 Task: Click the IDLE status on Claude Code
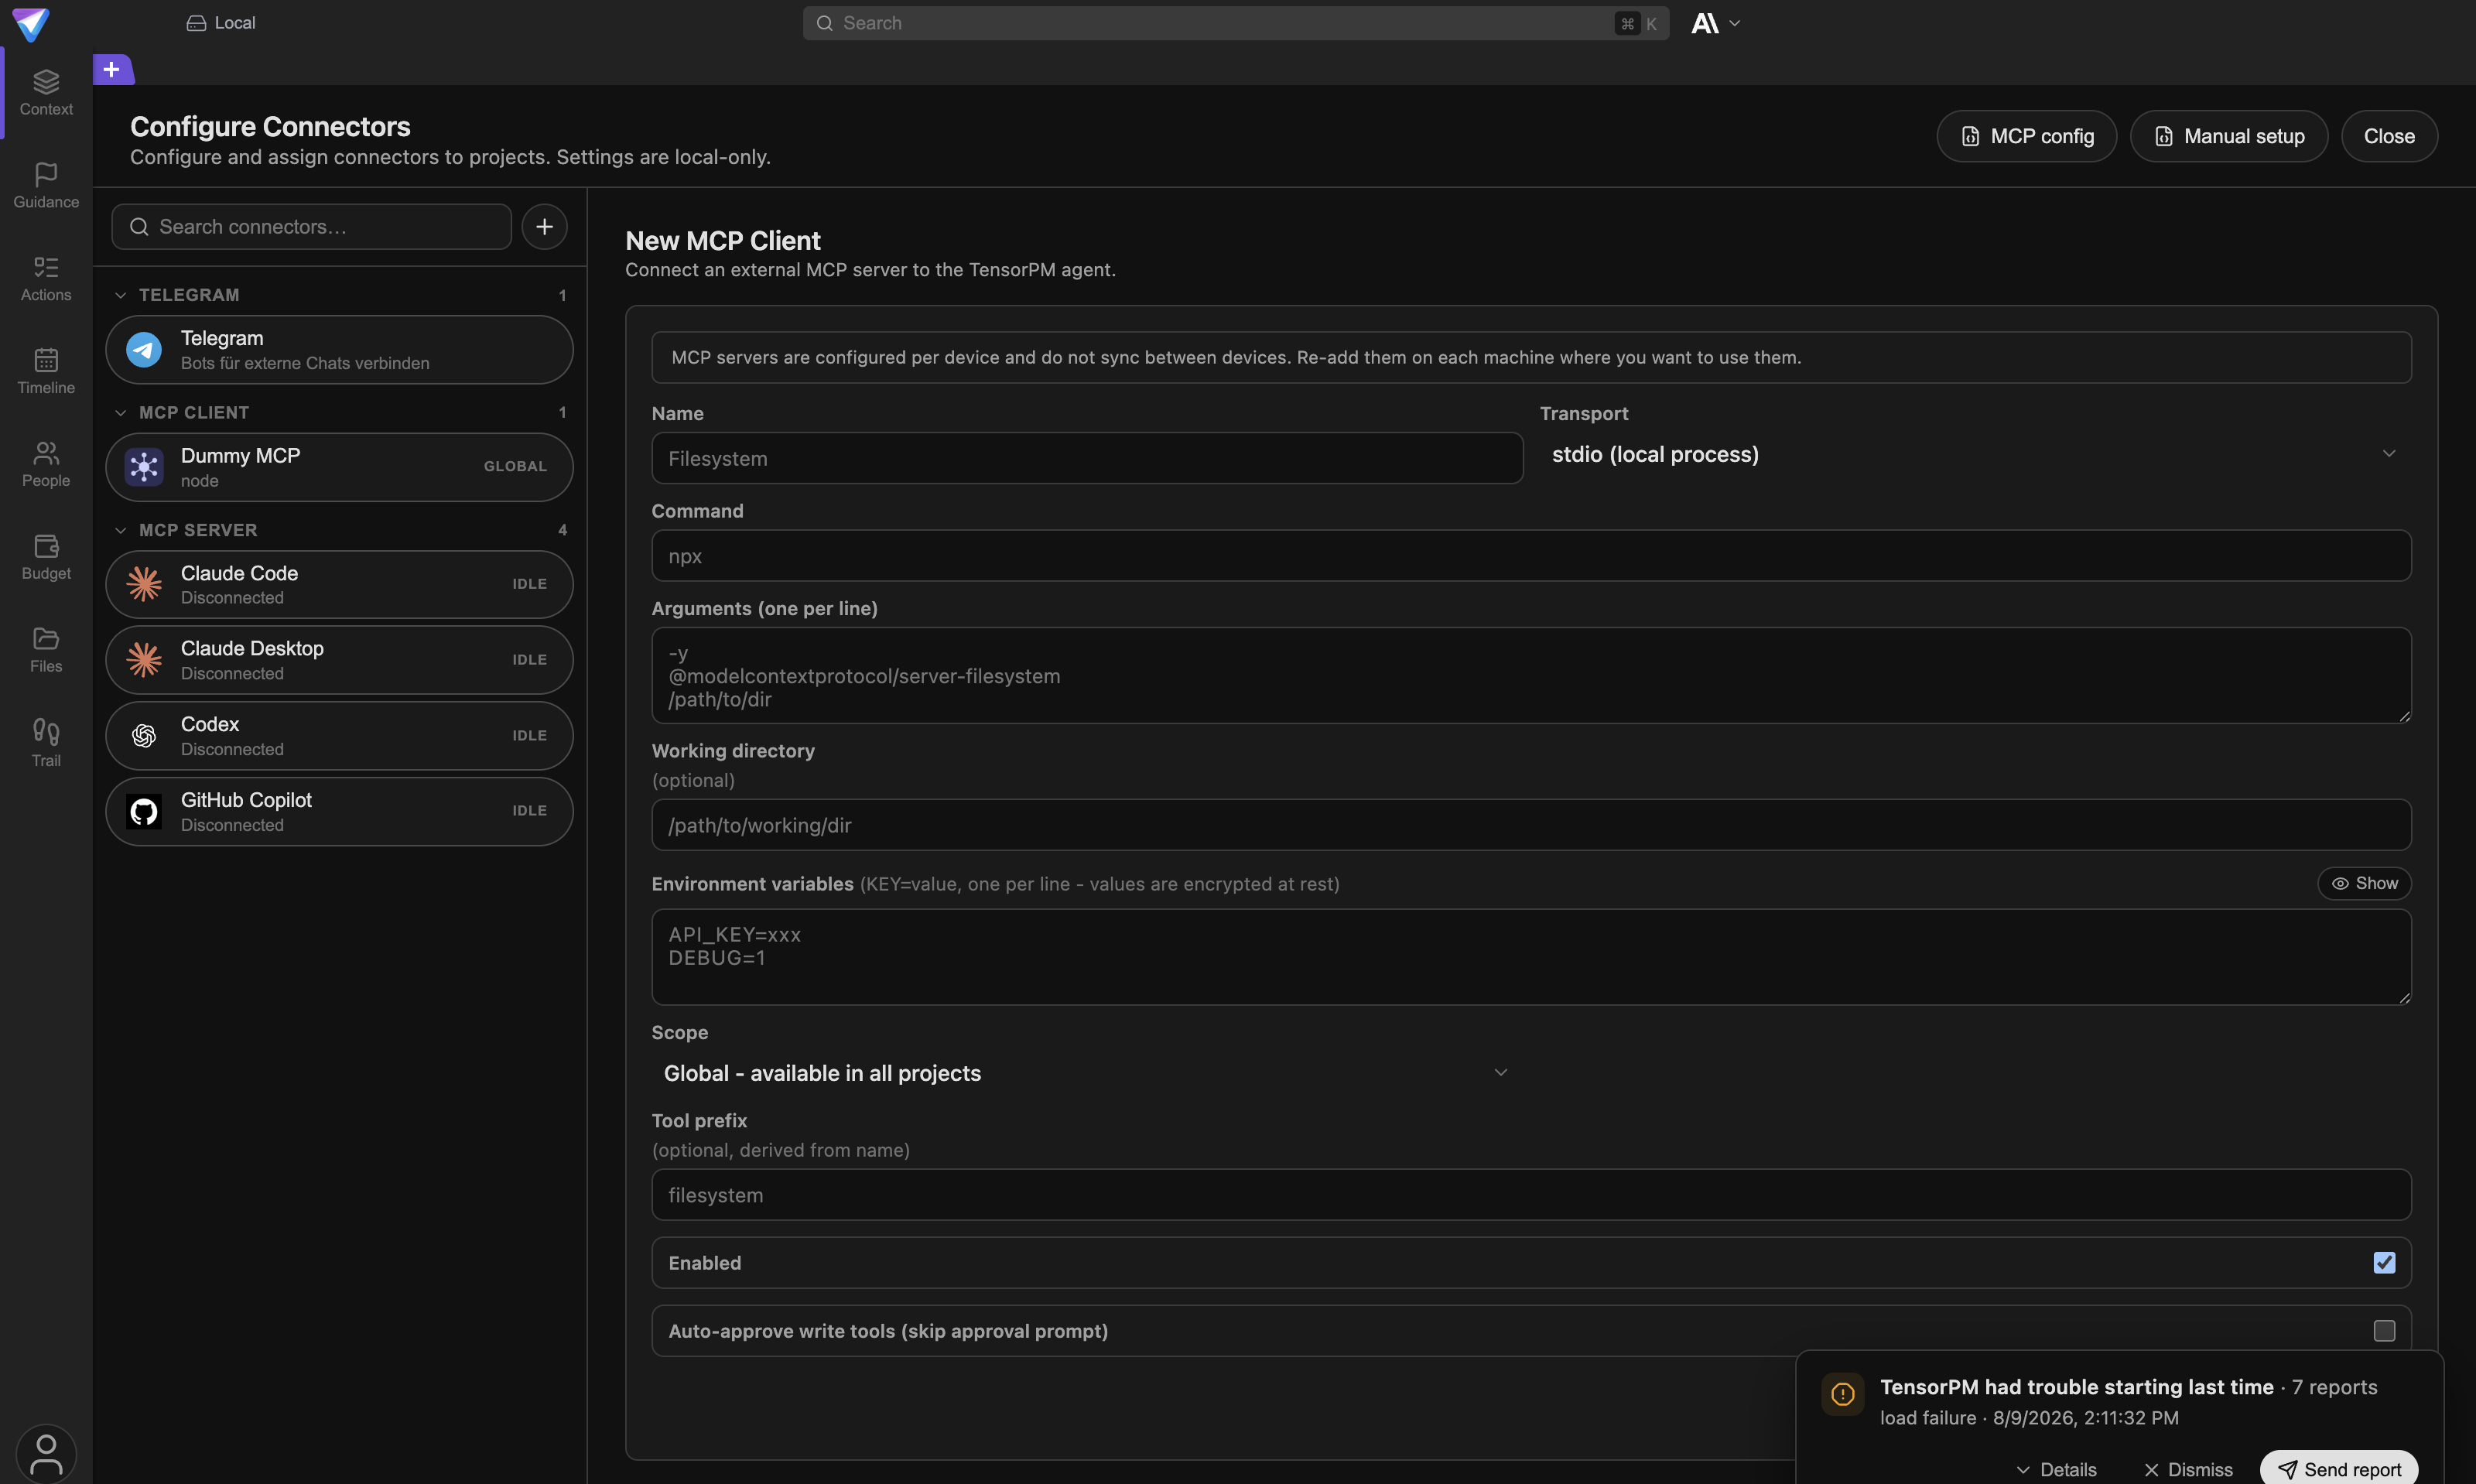pos(529,584)
